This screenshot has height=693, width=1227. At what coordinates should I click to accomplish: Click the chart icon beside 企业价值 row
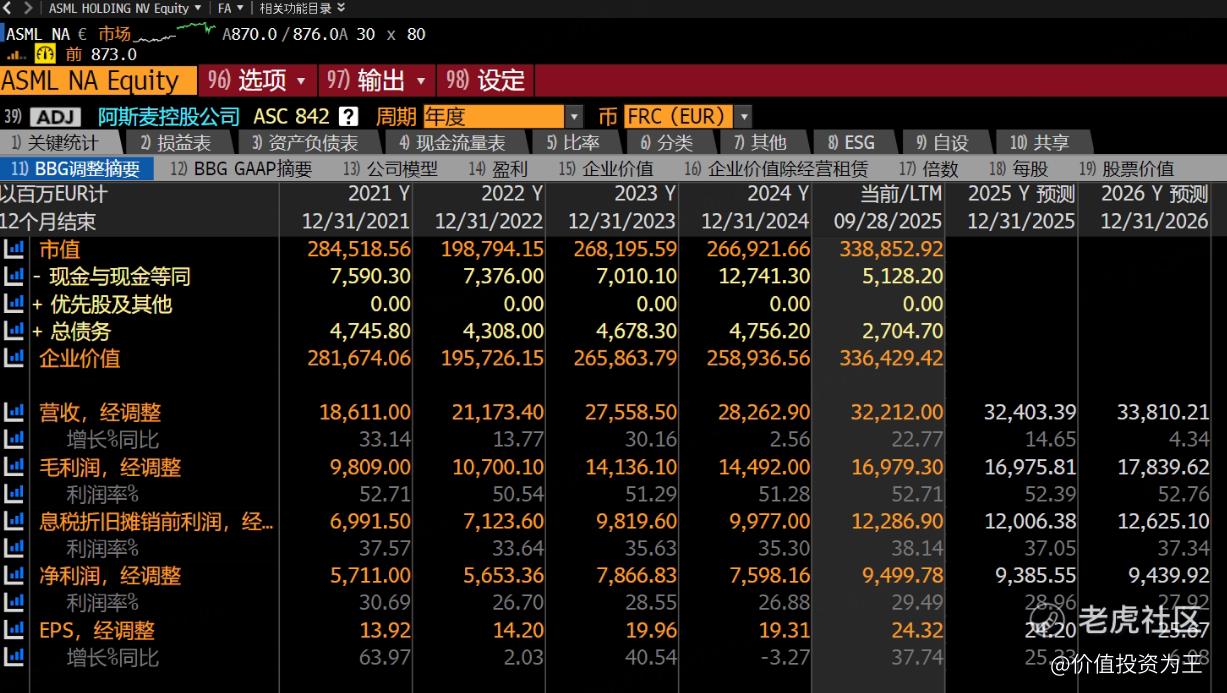[x=14, y=358]
